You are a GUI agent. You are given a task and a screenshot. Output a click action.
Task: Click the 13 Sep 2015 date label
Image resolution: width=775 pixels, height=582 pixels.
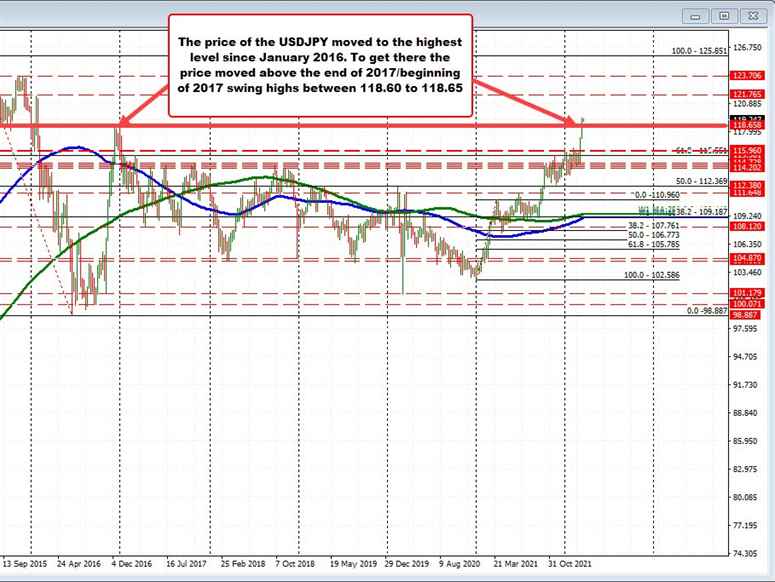pos(25,564)
